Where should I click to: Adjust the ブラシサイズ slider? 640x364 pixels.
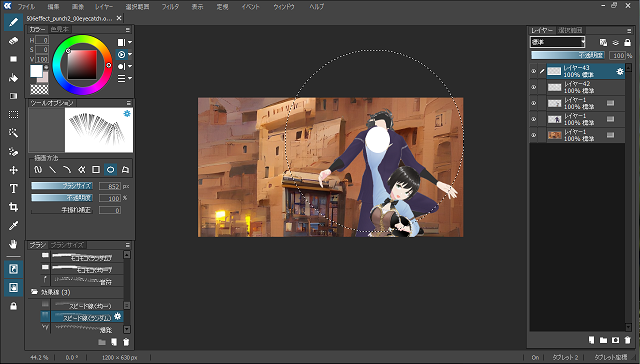(62, 186)
